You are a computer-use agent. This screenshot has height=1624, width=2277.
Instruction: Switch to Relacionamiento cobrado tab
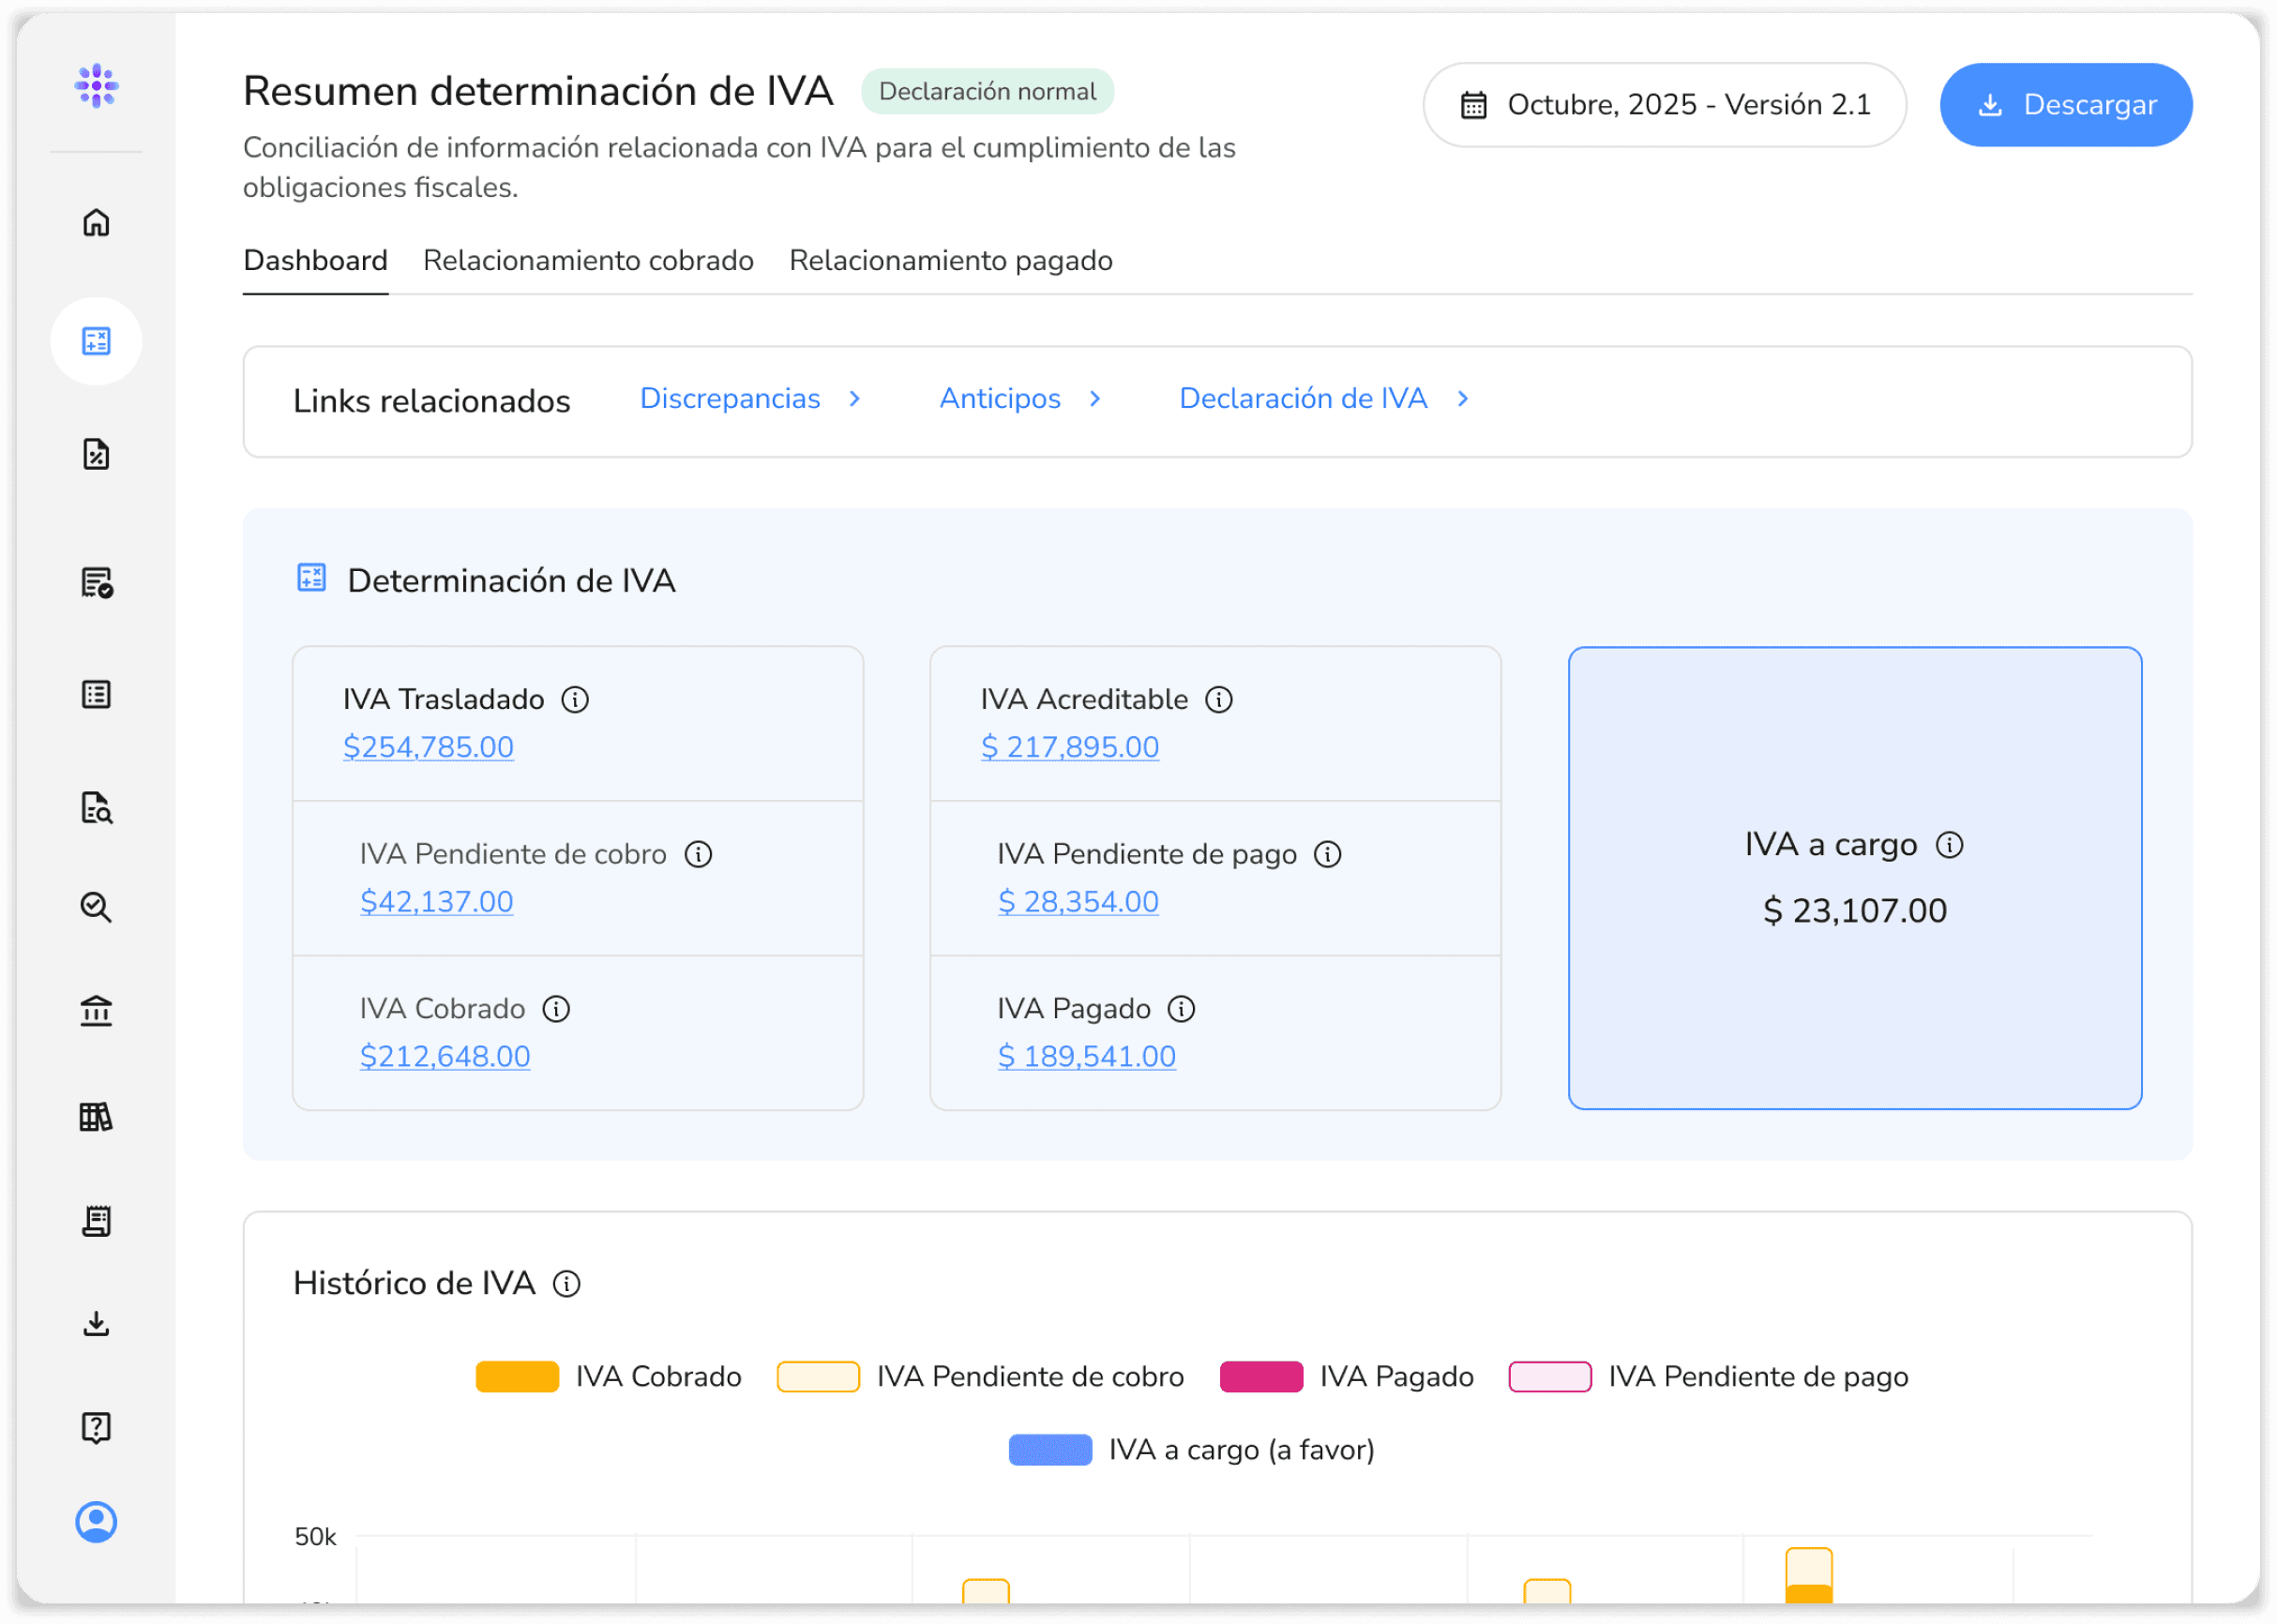588,260
